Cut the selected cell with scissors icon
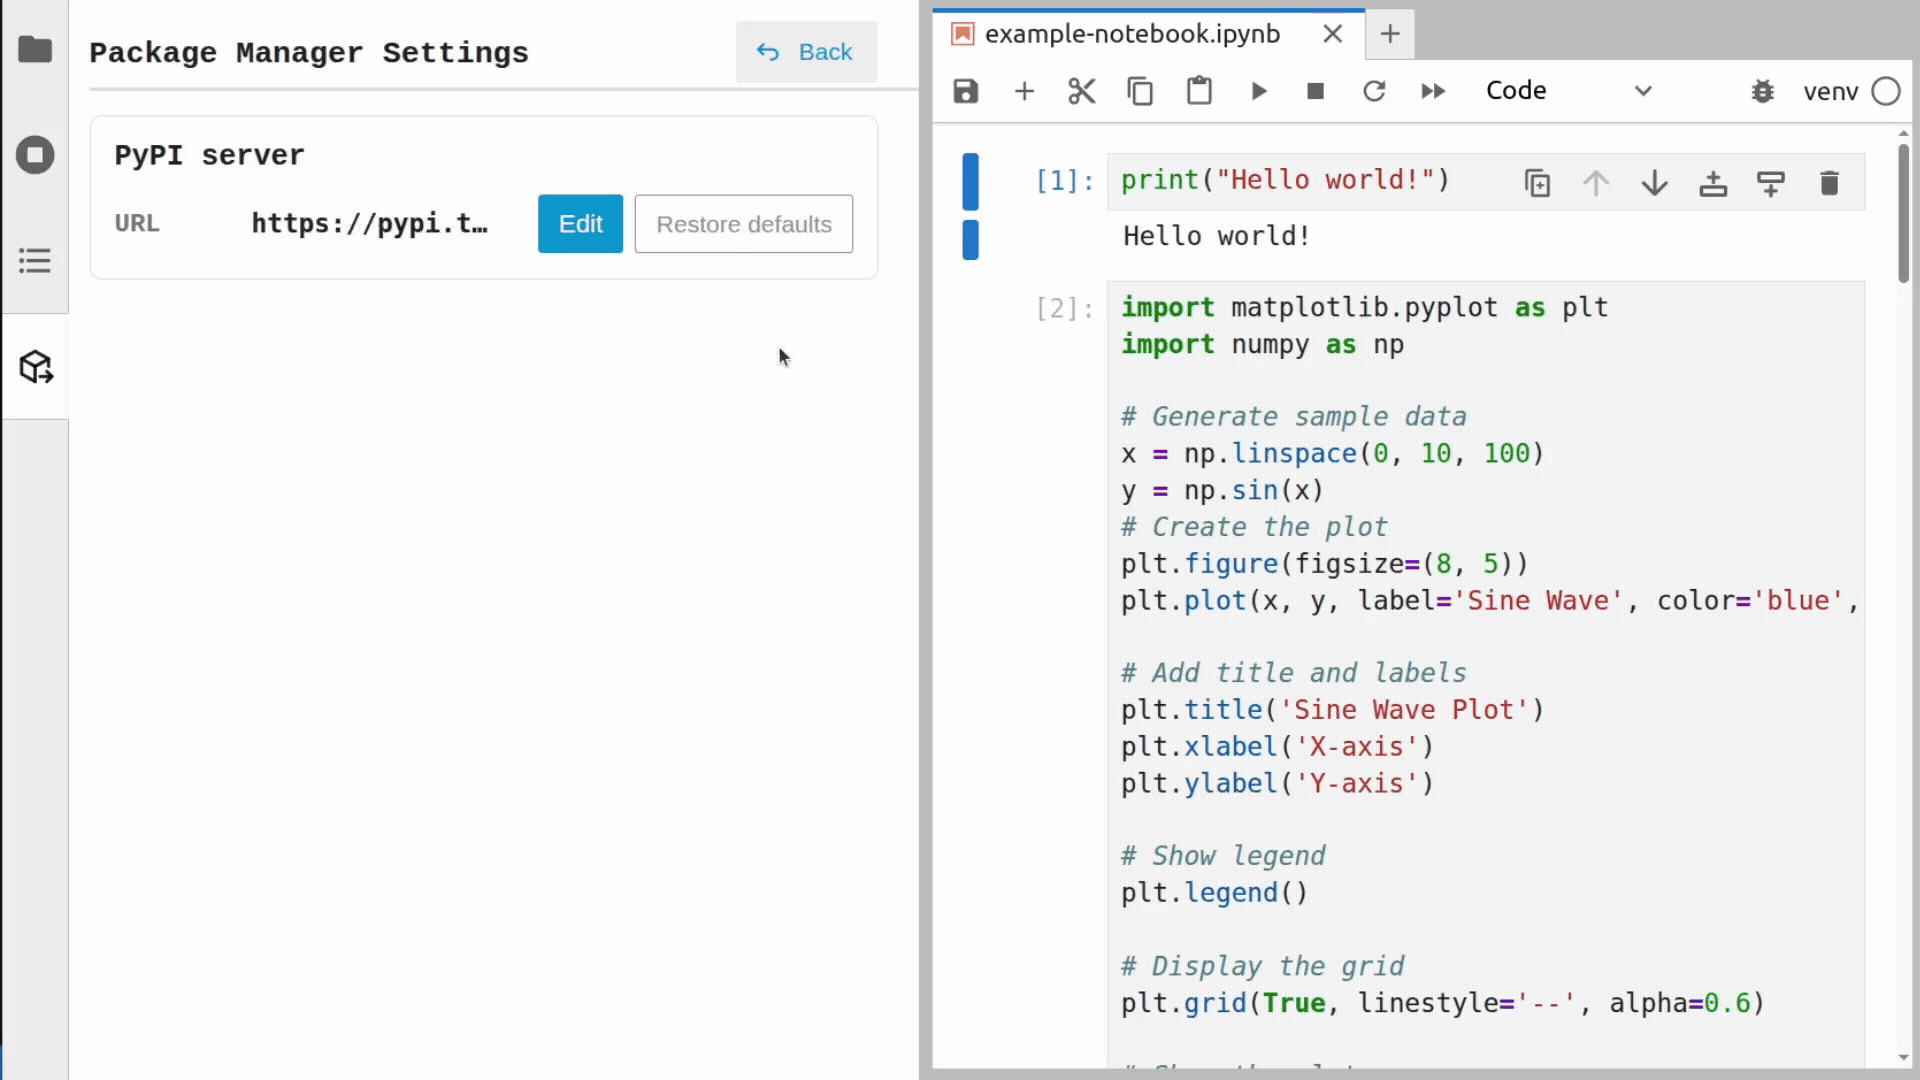 [1081, 90]
